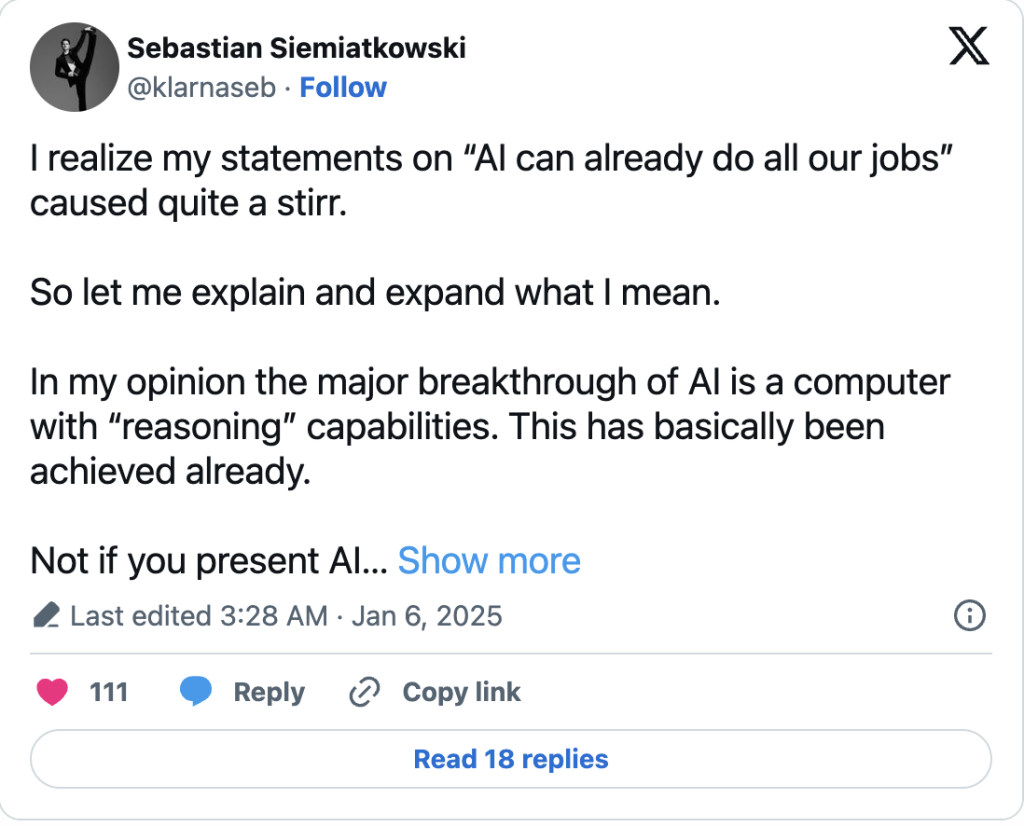
Task: Open the info circle icon
Action: point(970,616)
